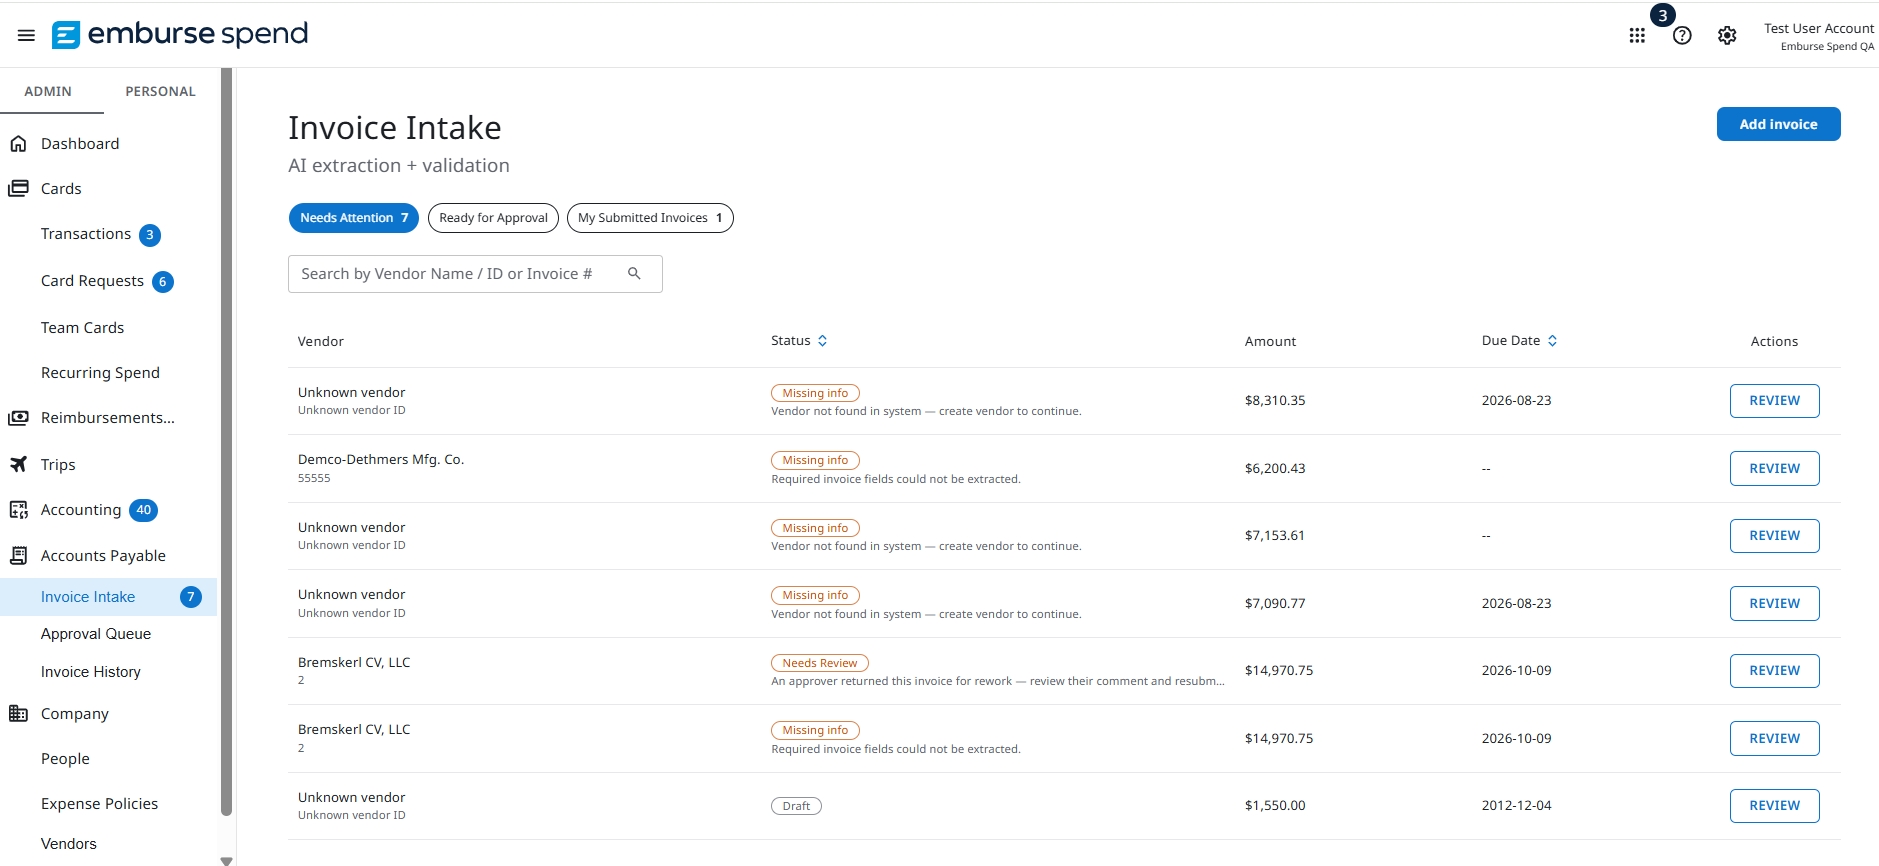1879x866 pixels.
Task: Click the 2012-12-04 due date
Action: click(x=1516, y=806)
